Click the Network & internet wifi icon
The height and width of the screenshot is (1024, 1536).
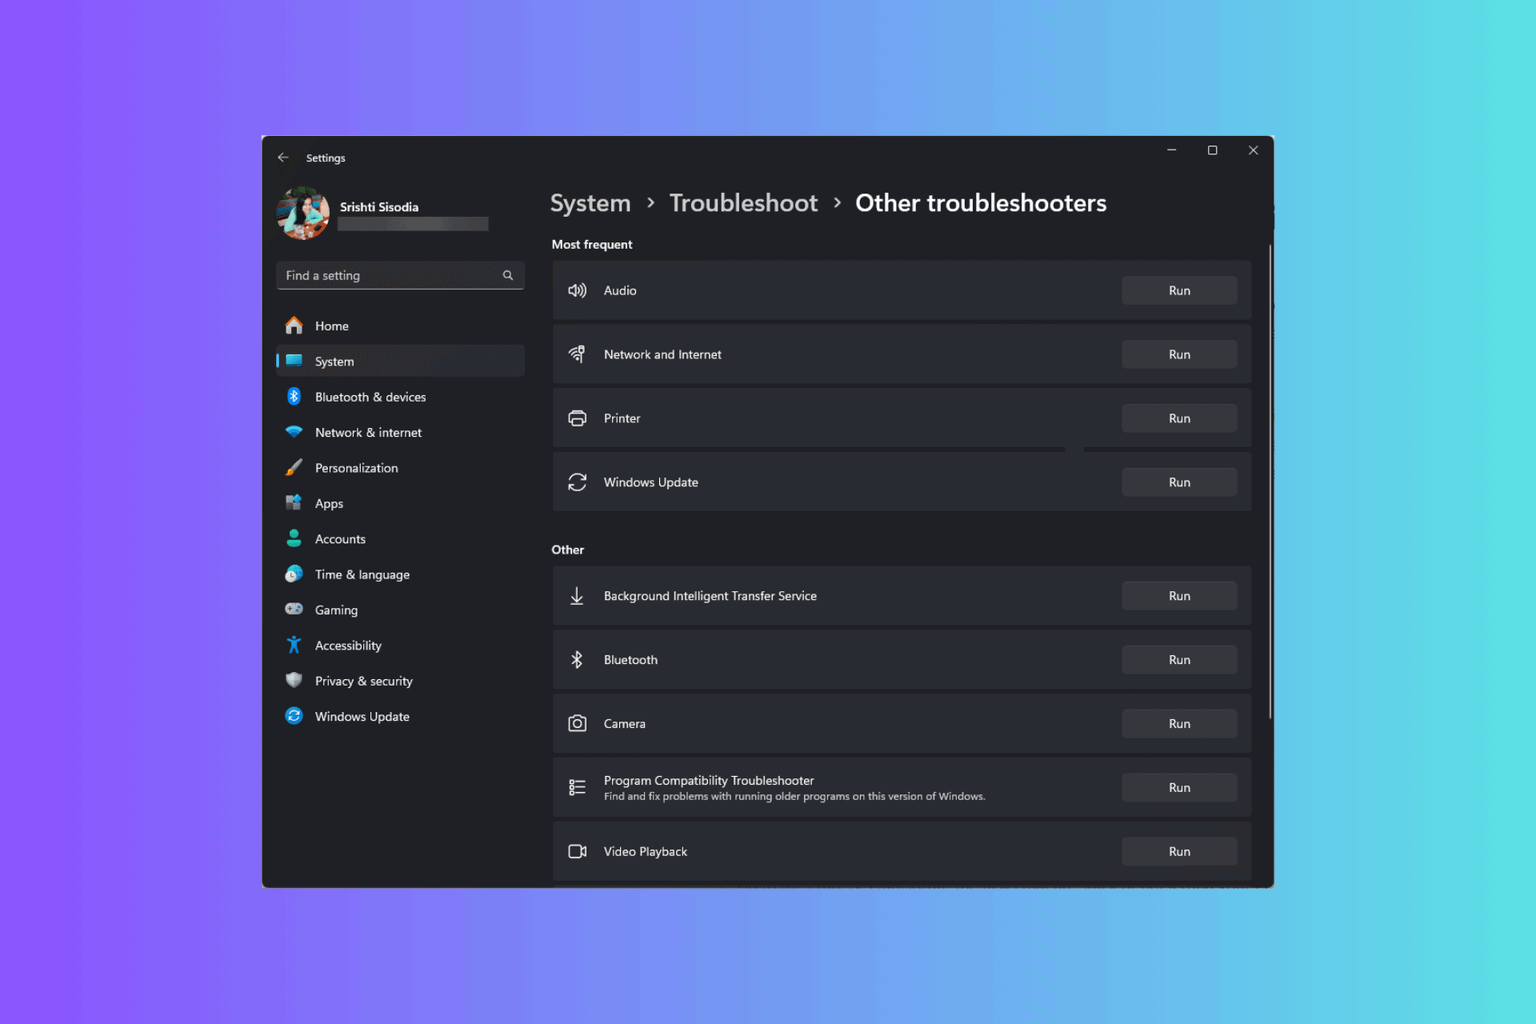click(x=294, y=432)
